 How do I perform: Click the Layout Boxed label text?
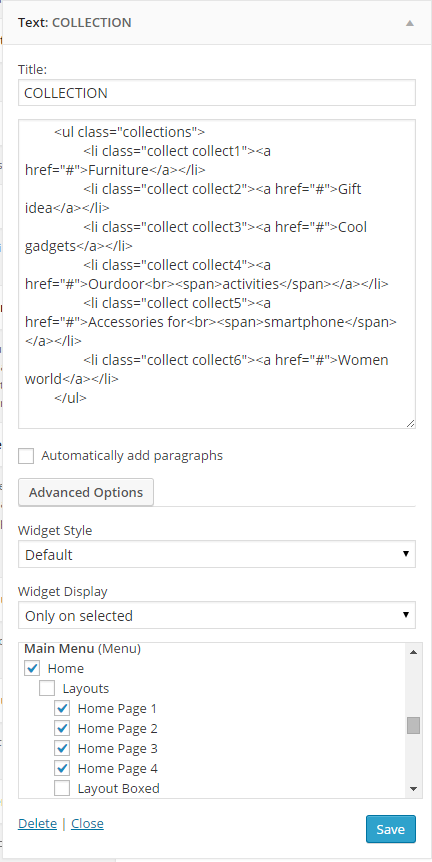(x=119, y=788)
